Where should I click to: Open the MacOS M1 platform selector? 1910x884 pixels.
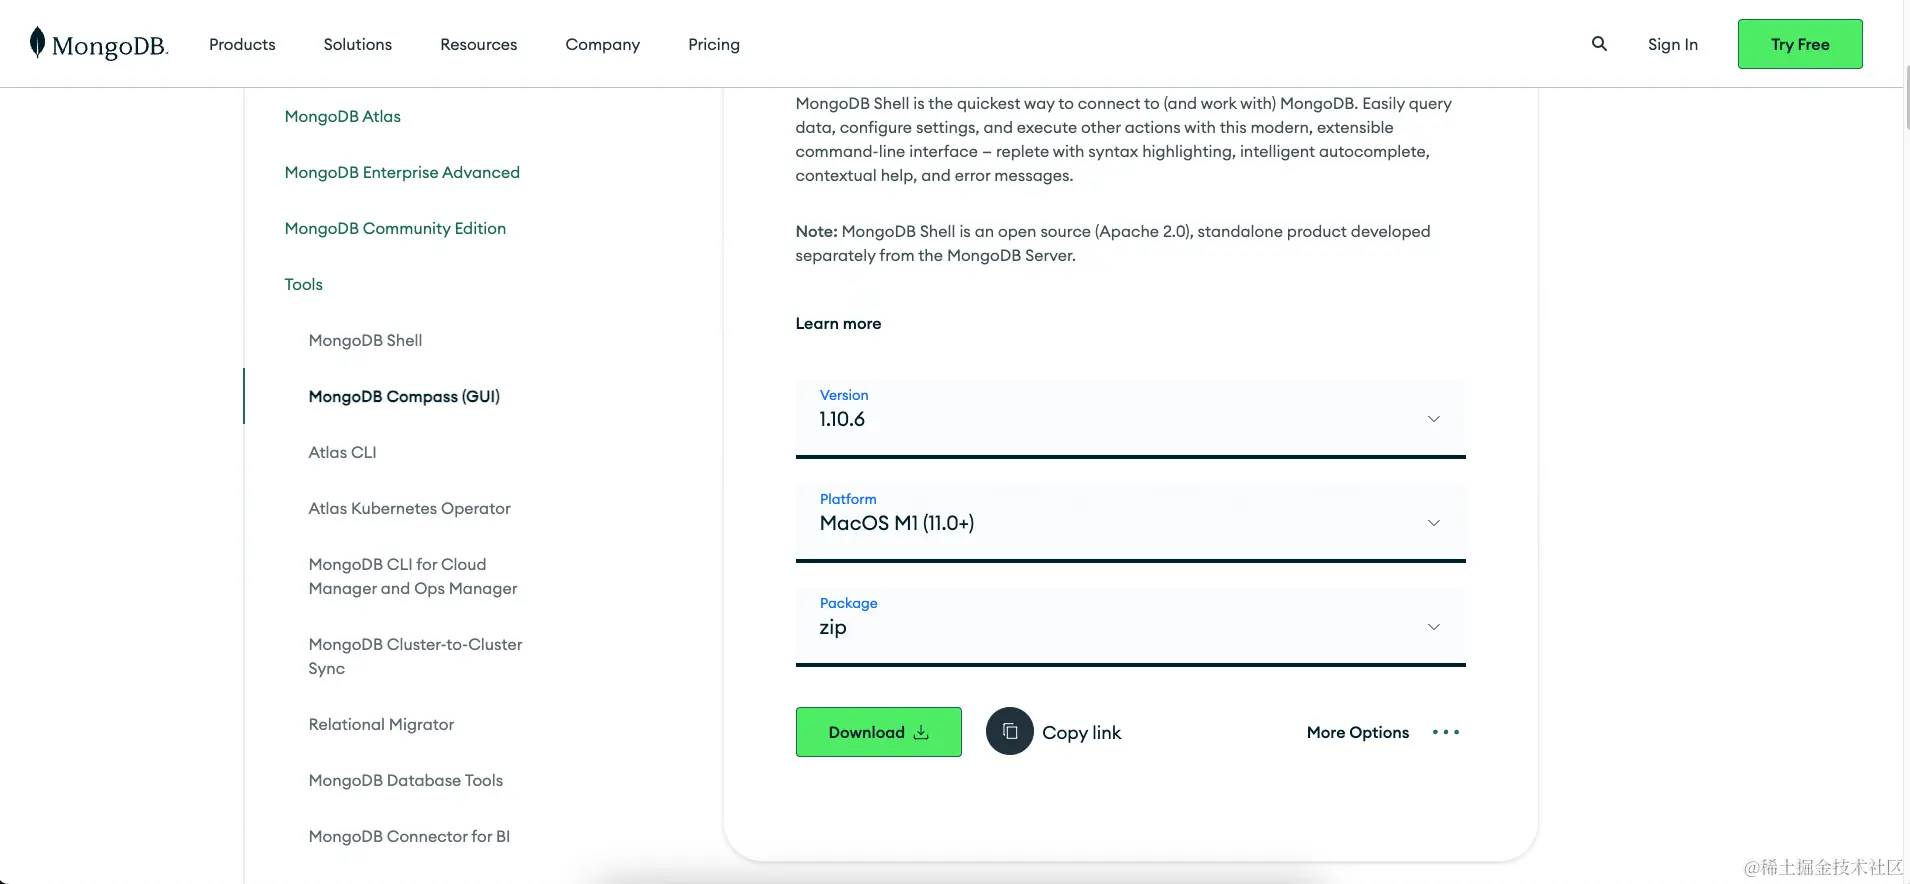point(1130,522)
